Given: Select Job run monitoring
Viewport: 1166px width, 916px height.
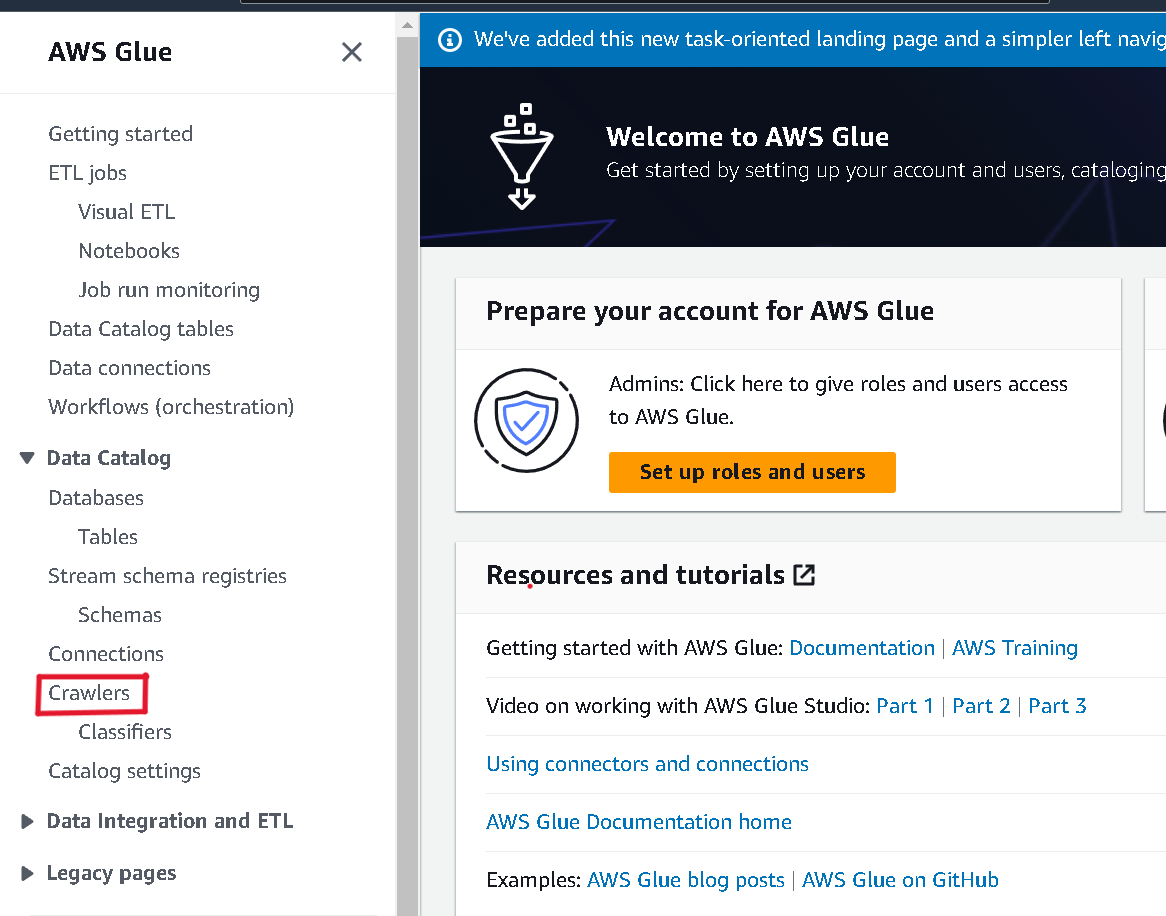Looking at the screenshot, I should click(170, 290).
